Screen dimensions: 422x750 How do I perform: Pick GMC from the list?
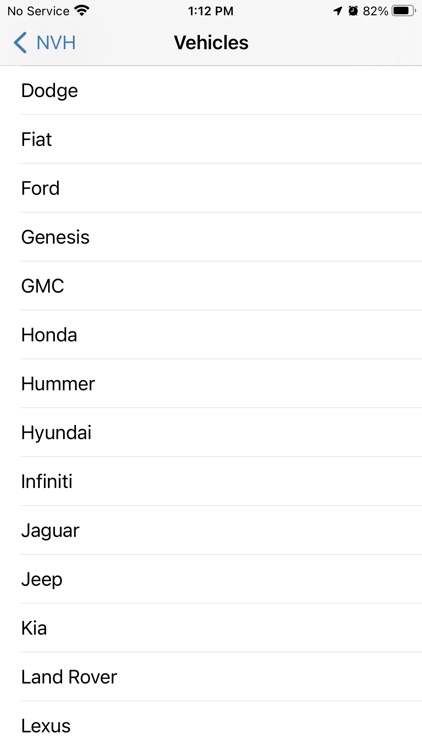coord(211,286)
